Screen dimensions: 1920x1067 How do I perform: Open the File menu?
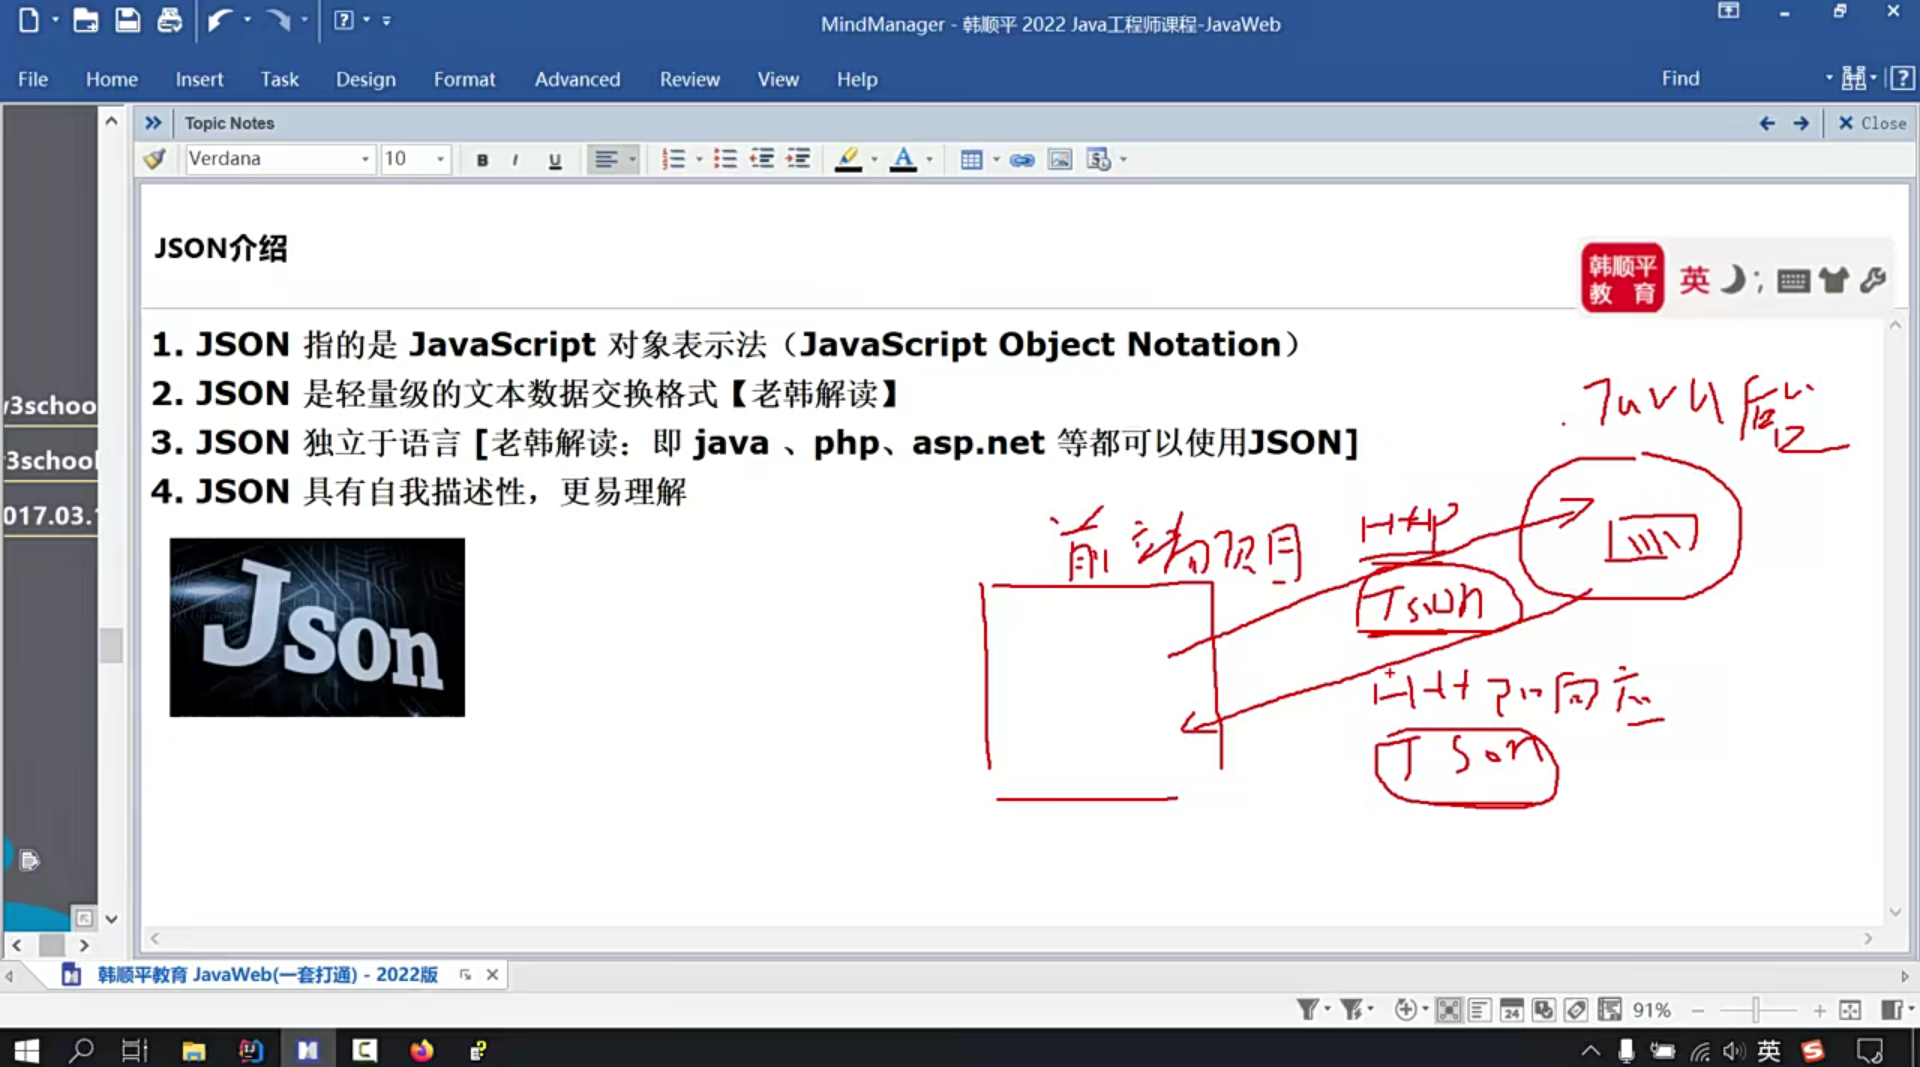(x=32, y=79)
